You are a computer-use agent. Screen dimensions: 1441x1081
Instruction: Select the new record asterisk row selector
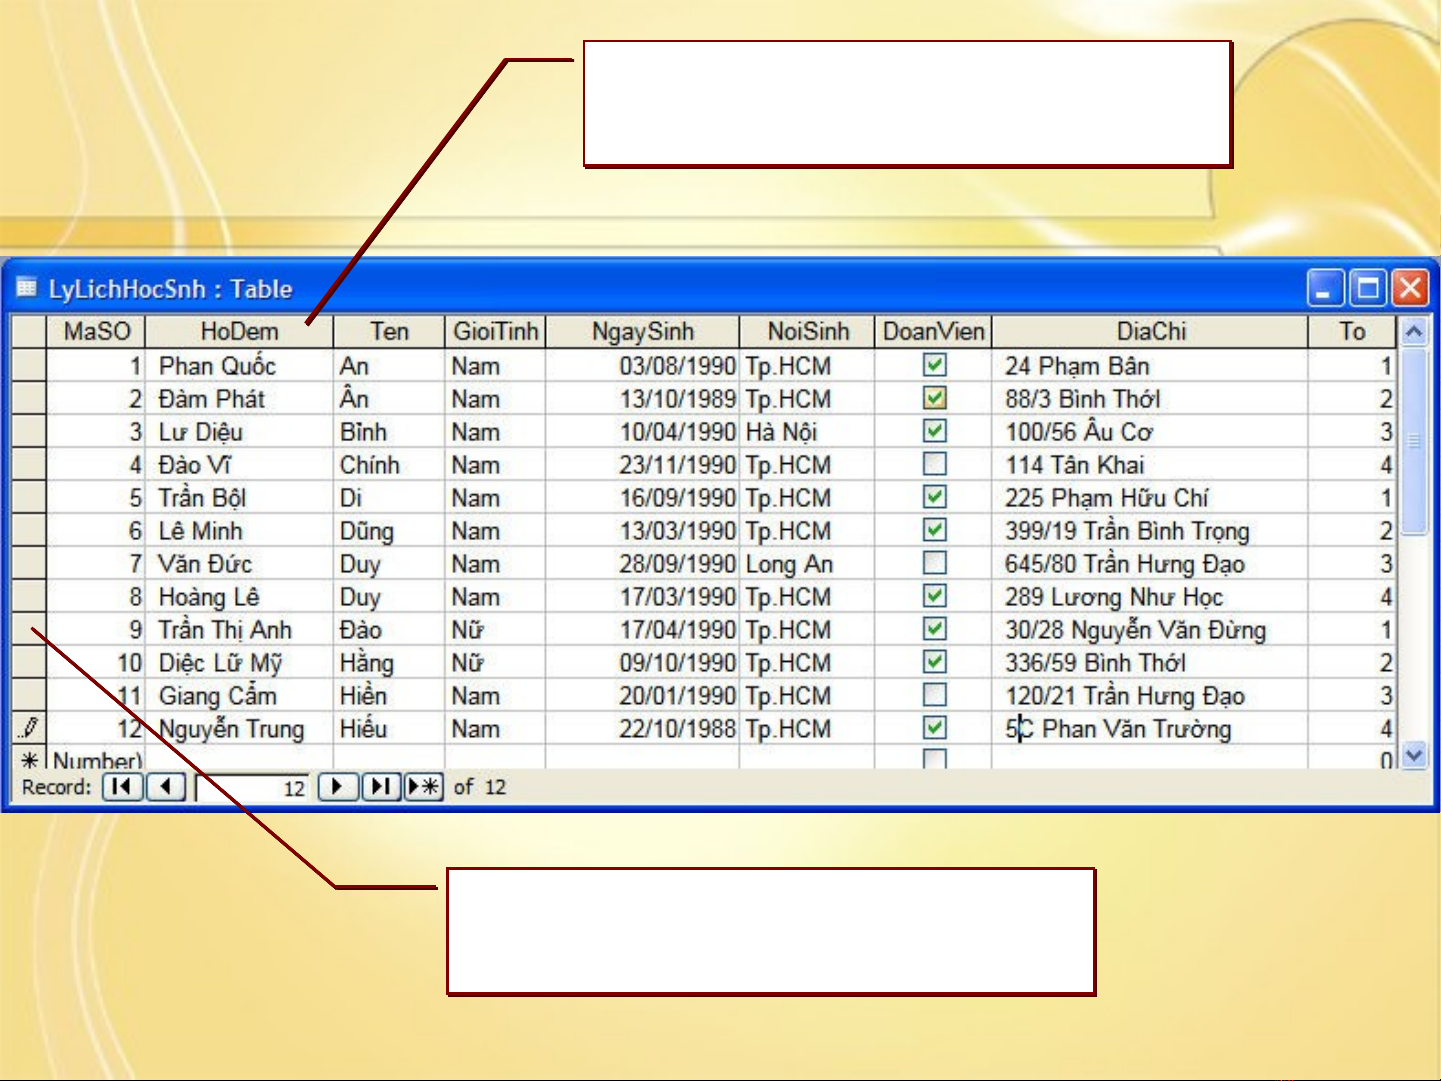pos(29,760)
